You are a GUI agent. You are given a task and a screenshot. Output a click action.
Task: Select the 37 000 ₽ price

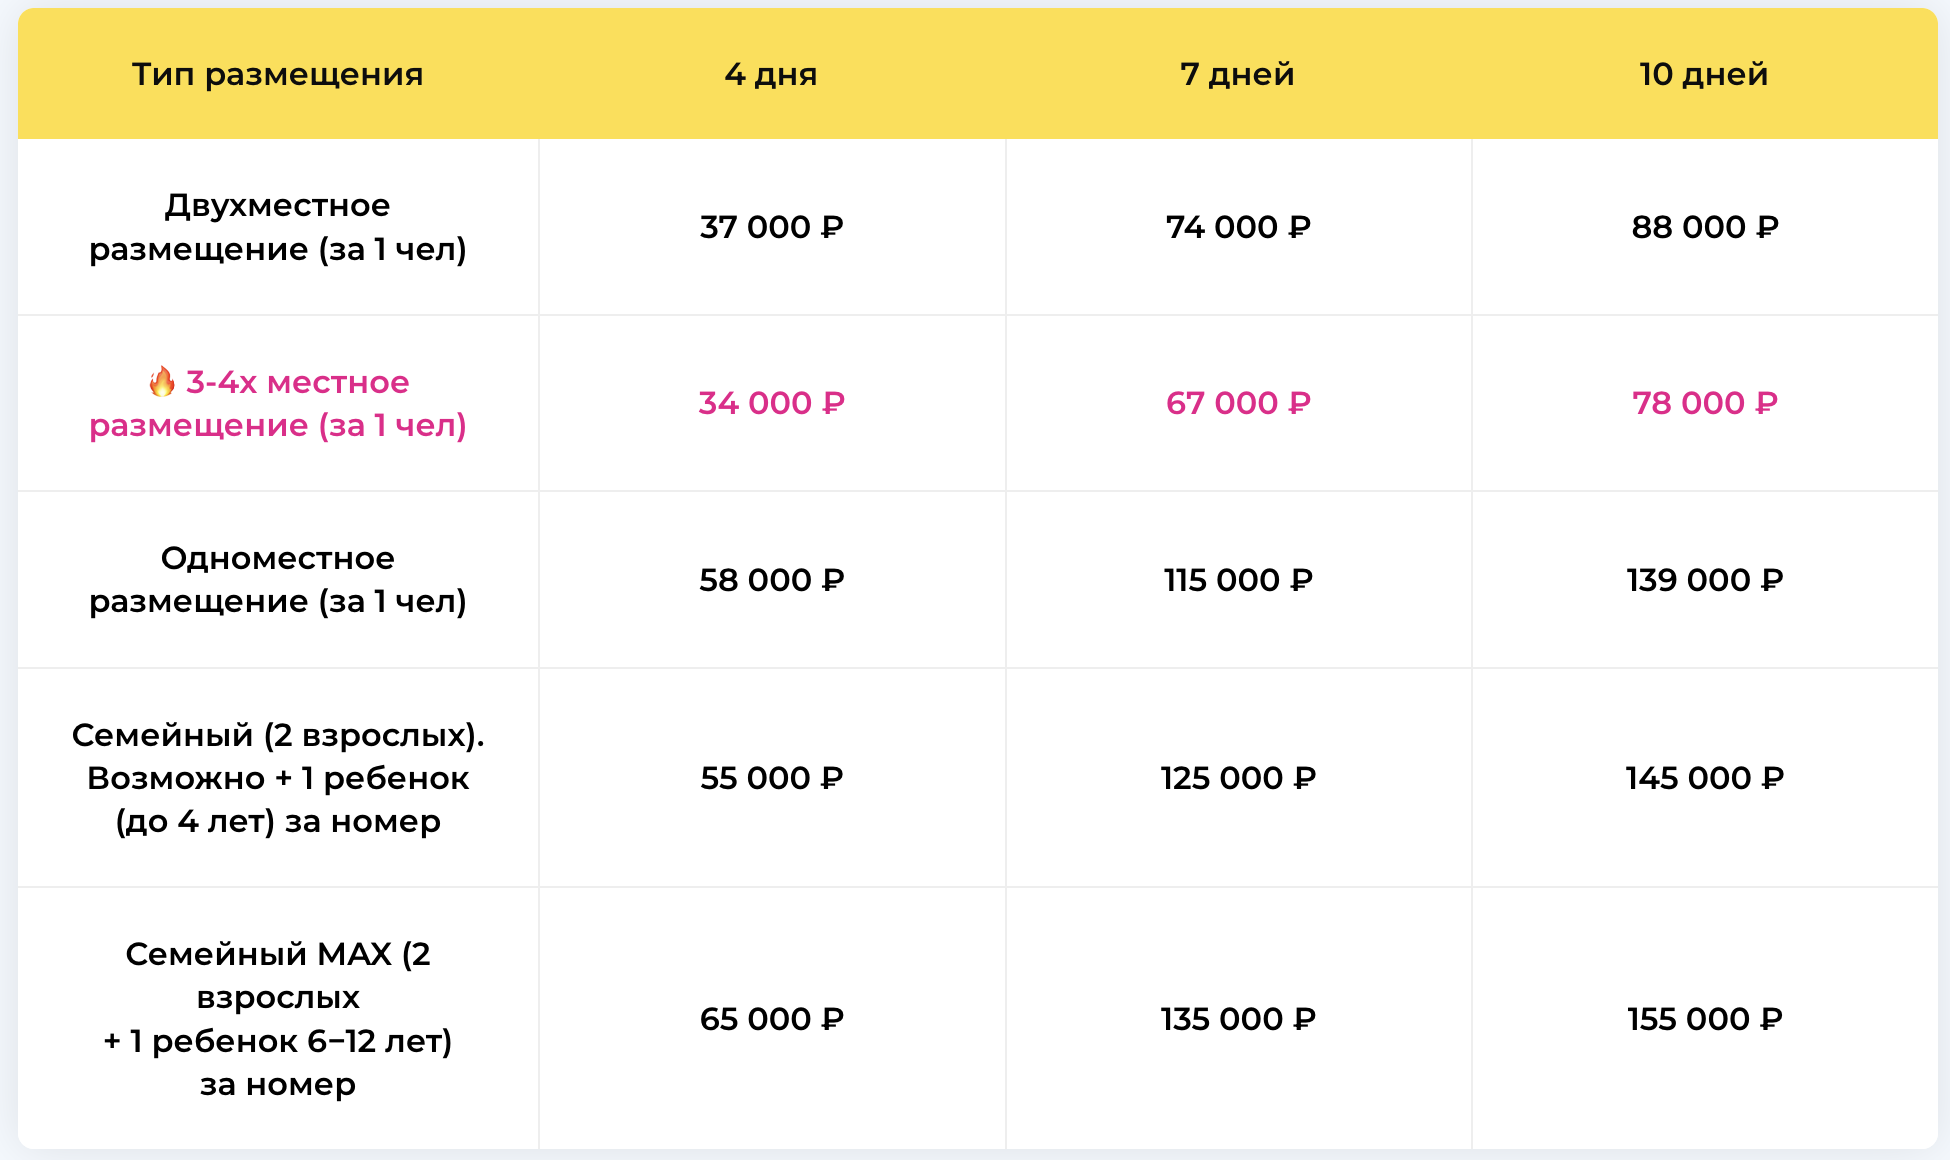click(x=771, y=227)
